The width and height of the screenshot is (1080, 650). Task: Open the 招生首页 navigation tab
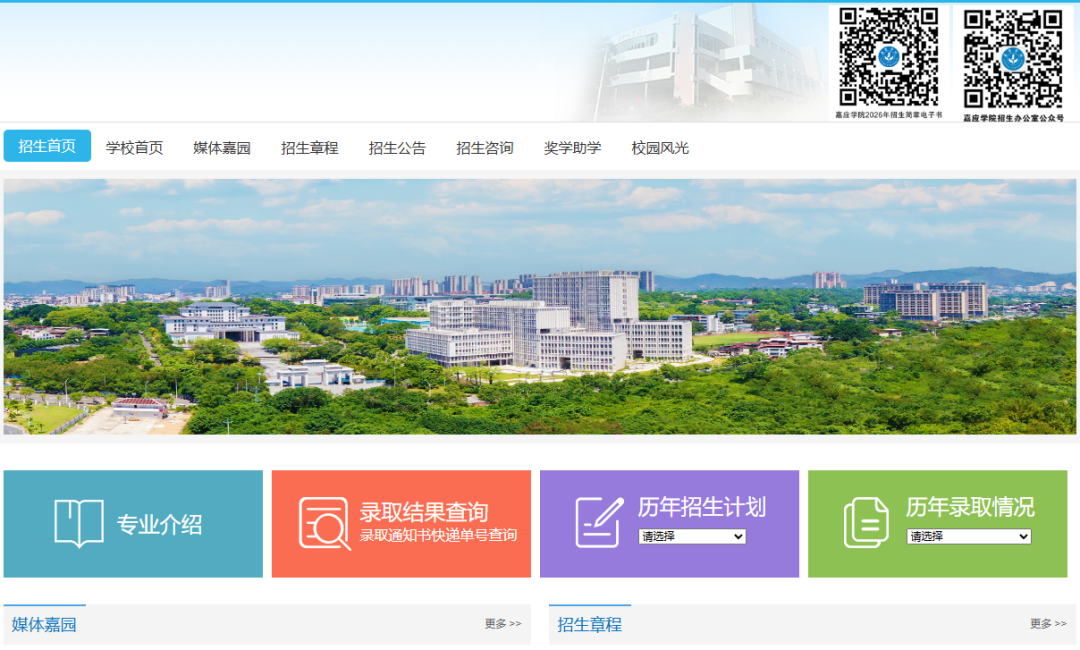[x=47, y=146]
